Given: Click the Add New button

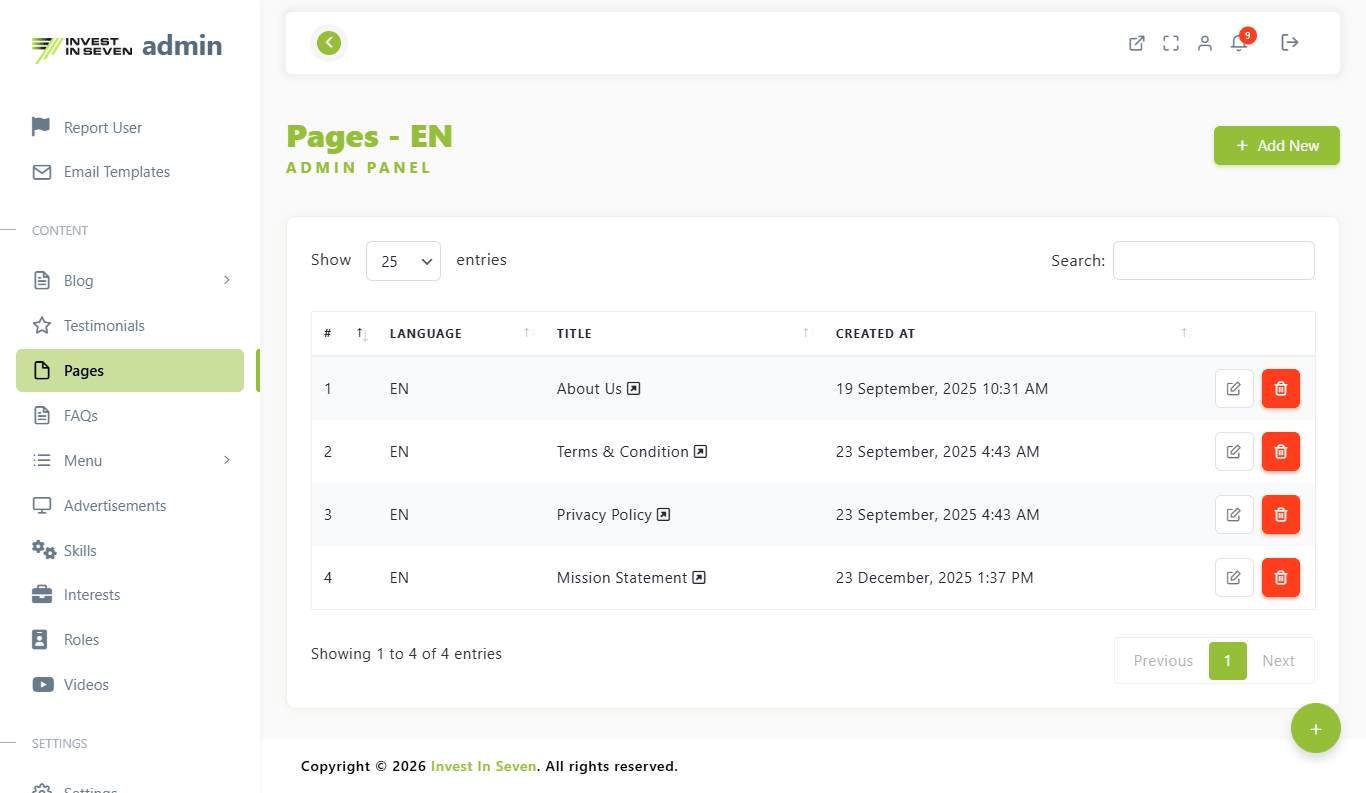Looking at the screenshot, I should (1276, 146).
